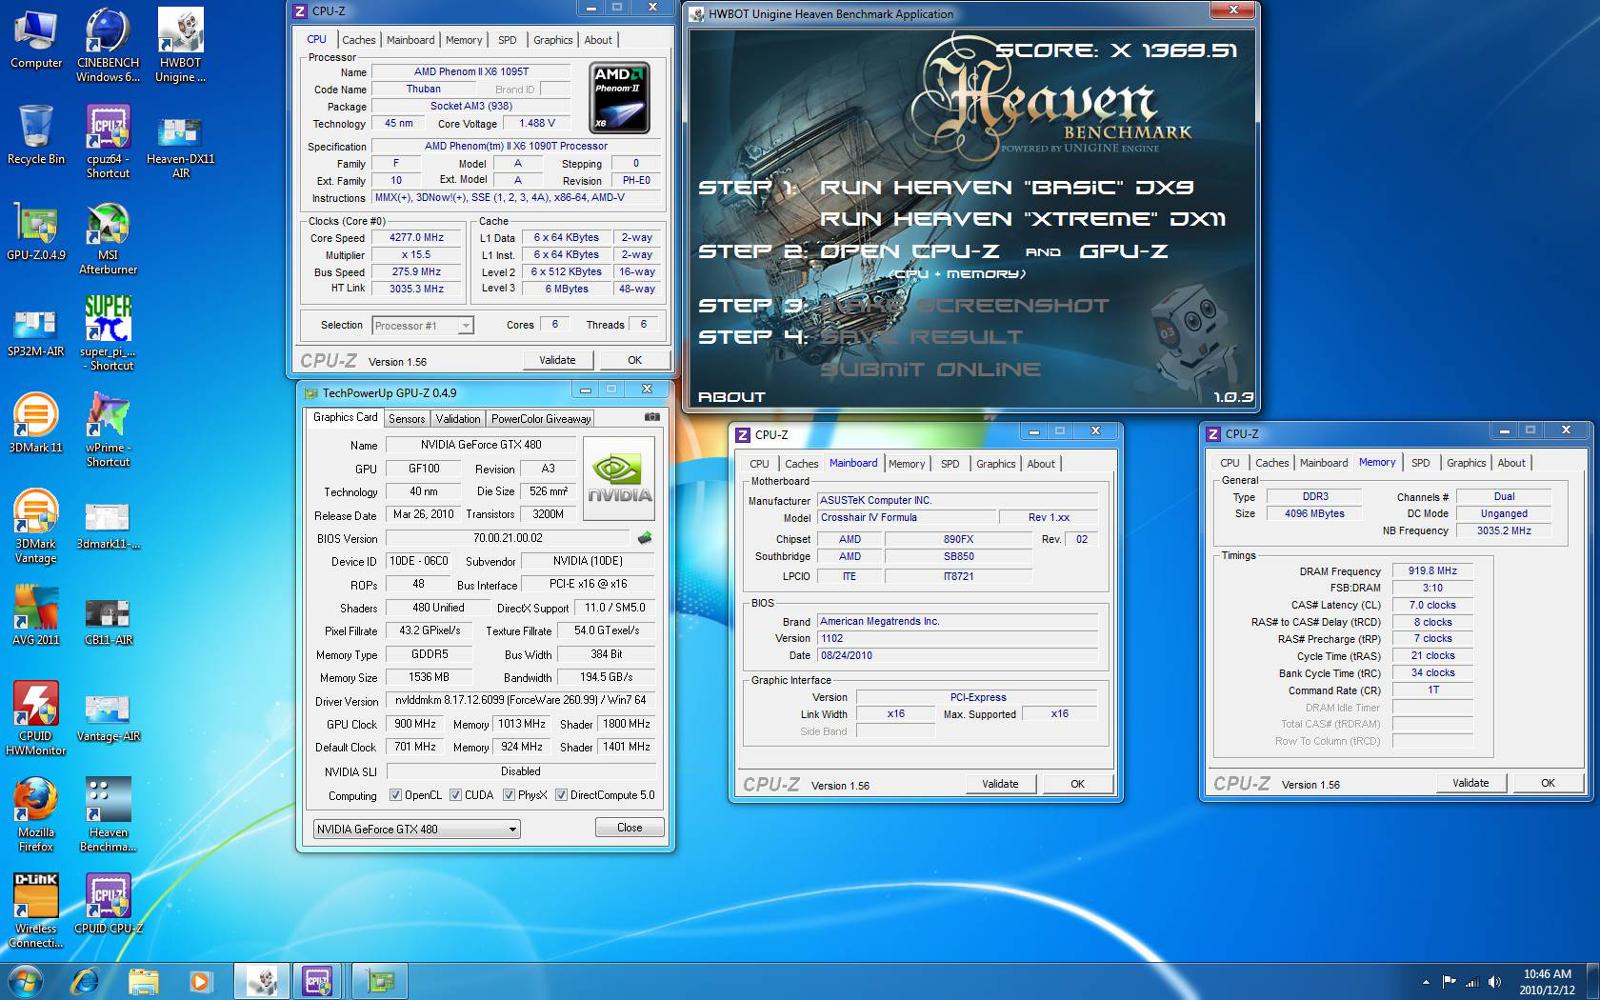Click the Crosshair IV Formula model value
The width and height of the screenshot is (1600, 1000).
click(907, 517)
